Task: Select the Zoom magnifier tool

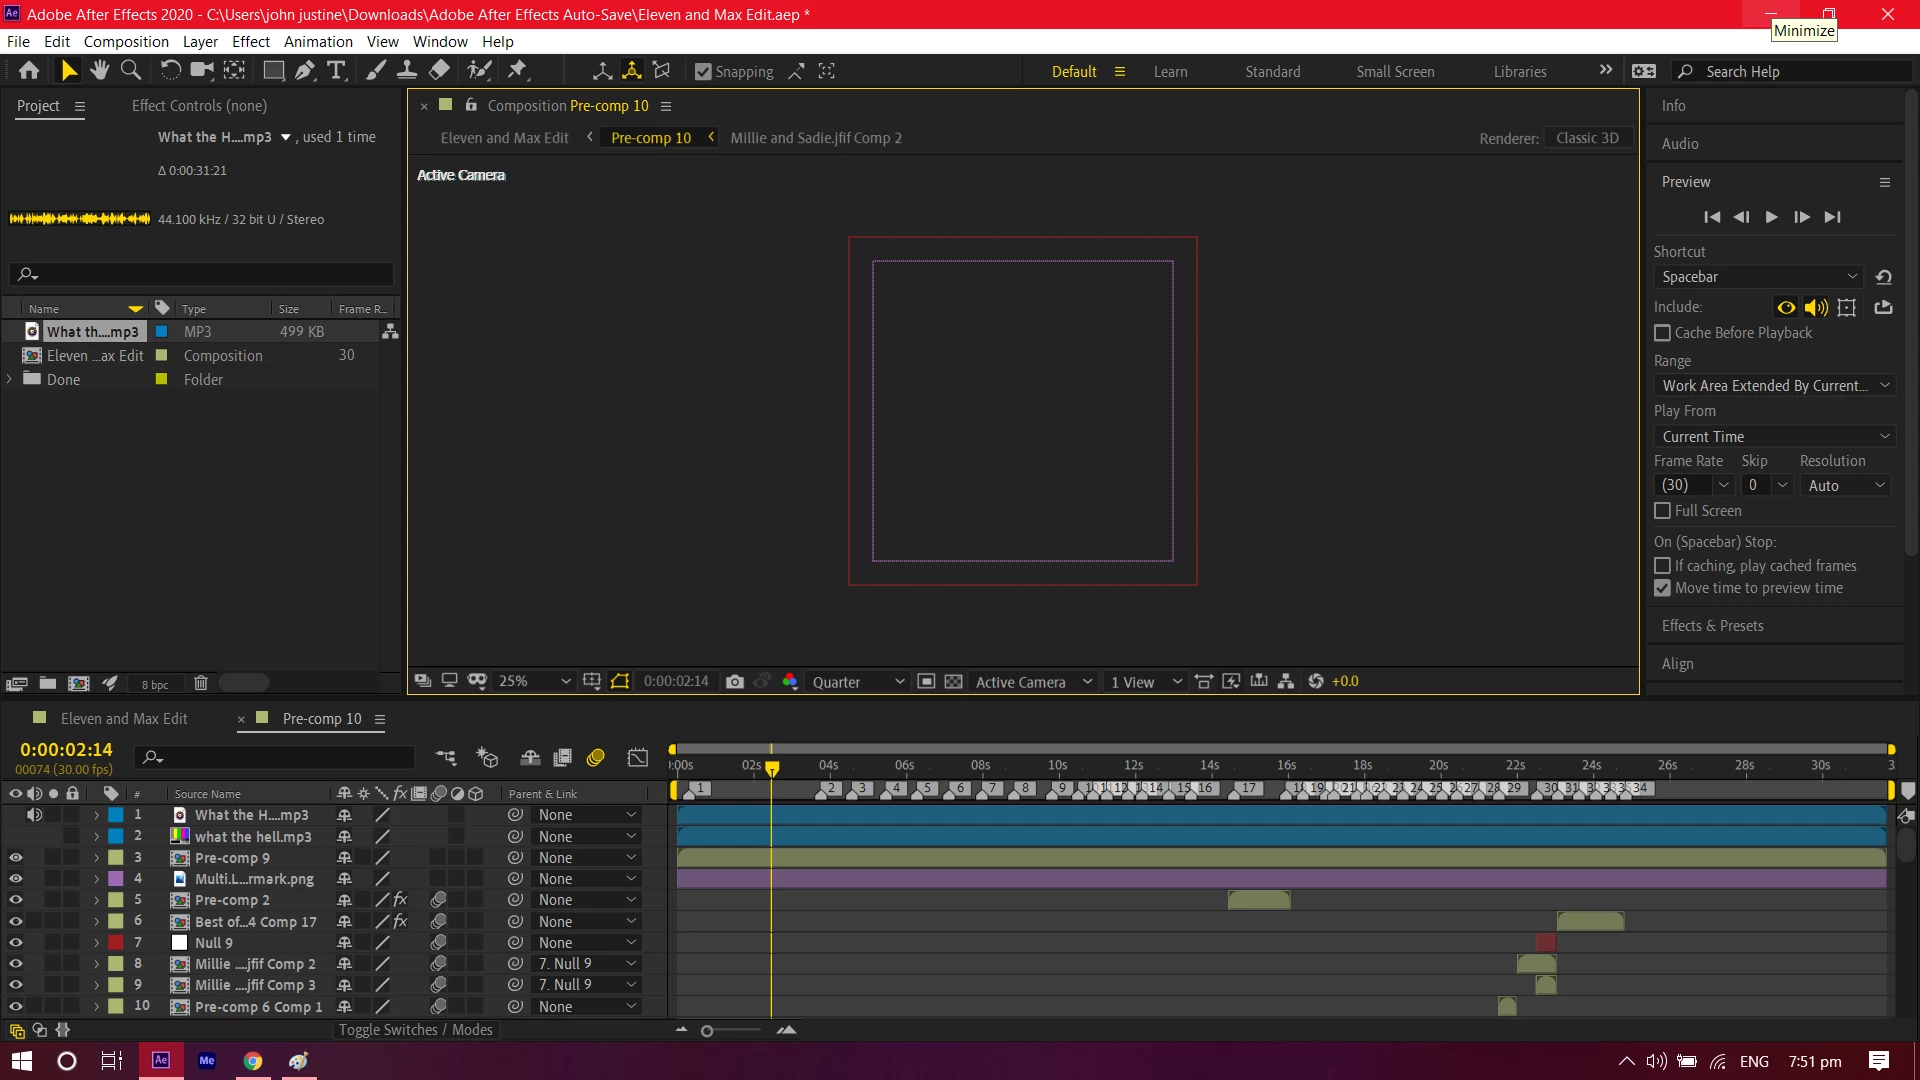Action: pyautogui.click(x=130, y=70)
